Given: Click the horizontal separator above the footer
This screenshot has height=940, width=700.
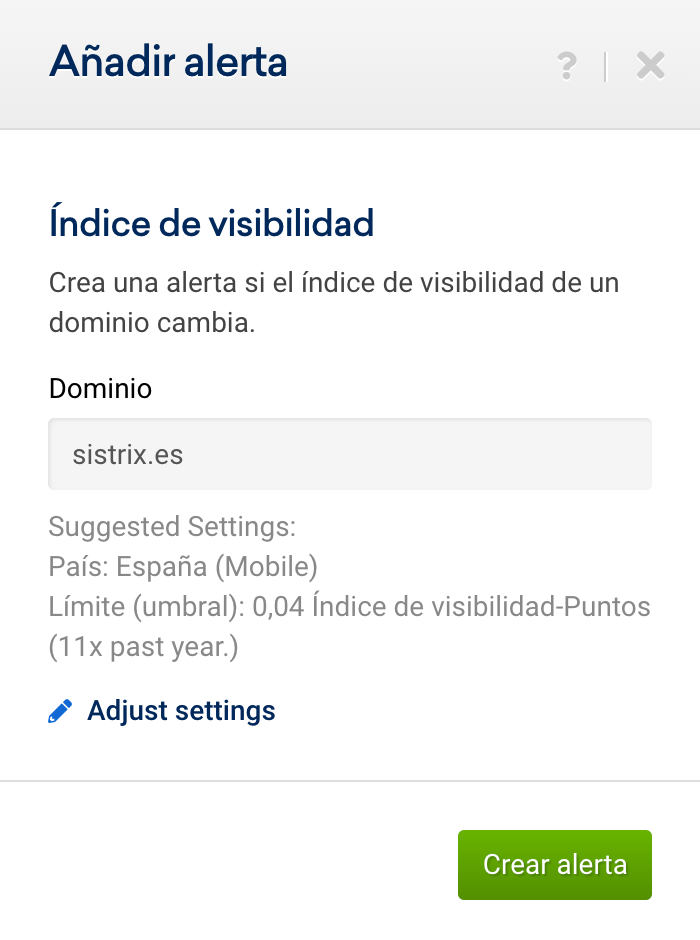Looking at the screenshot, I should (x=350, y=781).
